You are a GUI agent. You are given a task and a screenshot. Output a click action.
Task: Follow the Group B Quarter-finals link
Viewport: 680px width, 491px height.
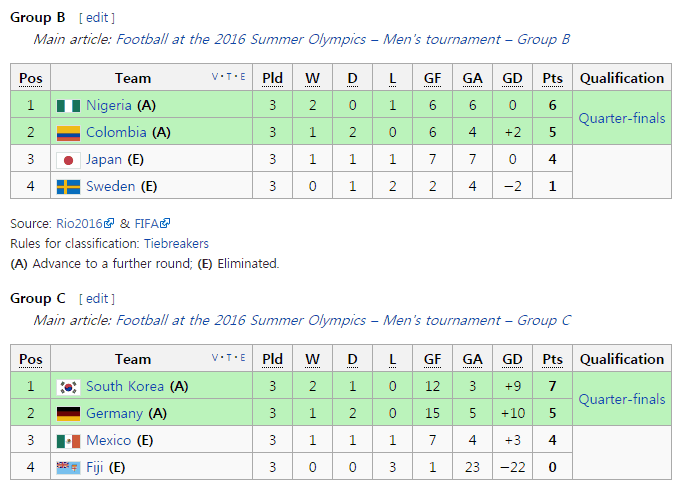(x=621, y=118)
